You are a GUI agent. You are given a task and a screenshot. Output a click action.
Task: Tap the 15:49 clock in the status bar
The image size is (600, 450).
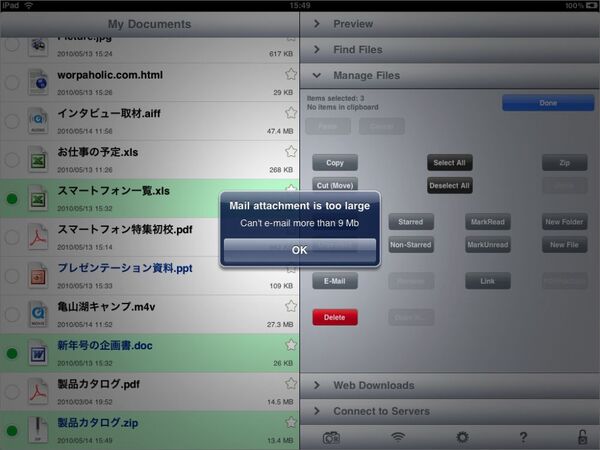(300, 5)
